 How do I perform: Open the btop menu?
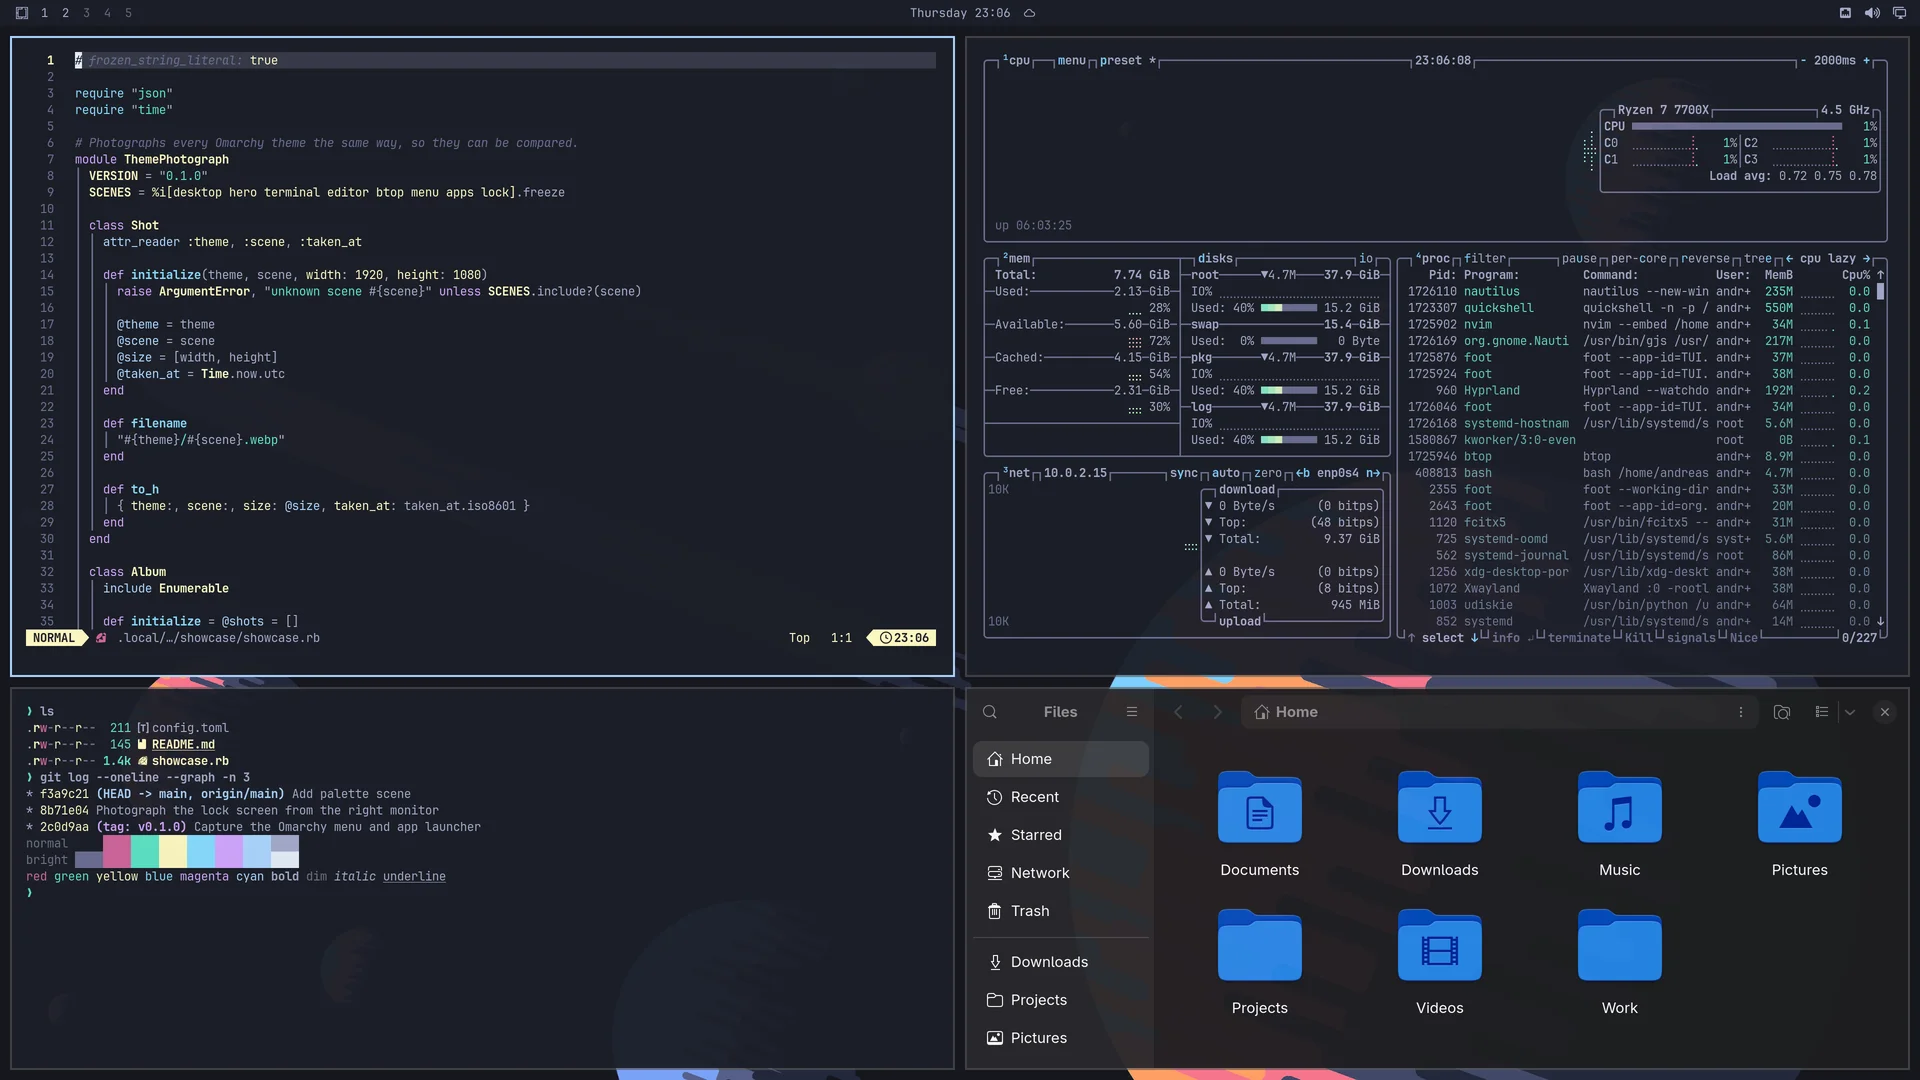click(x=1071, y=60)
